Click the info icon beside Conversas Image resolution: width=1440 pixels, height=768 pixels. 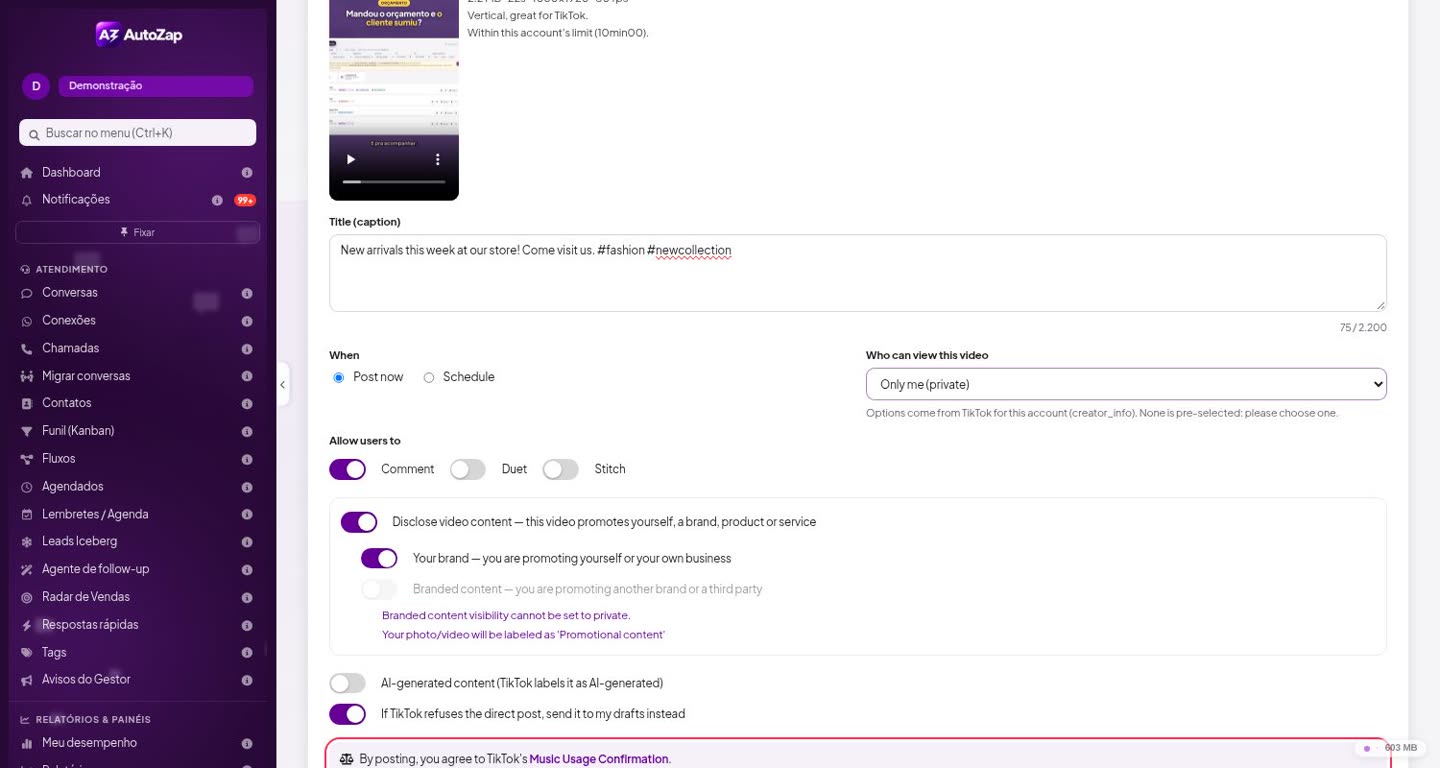(x=247, y=294)
